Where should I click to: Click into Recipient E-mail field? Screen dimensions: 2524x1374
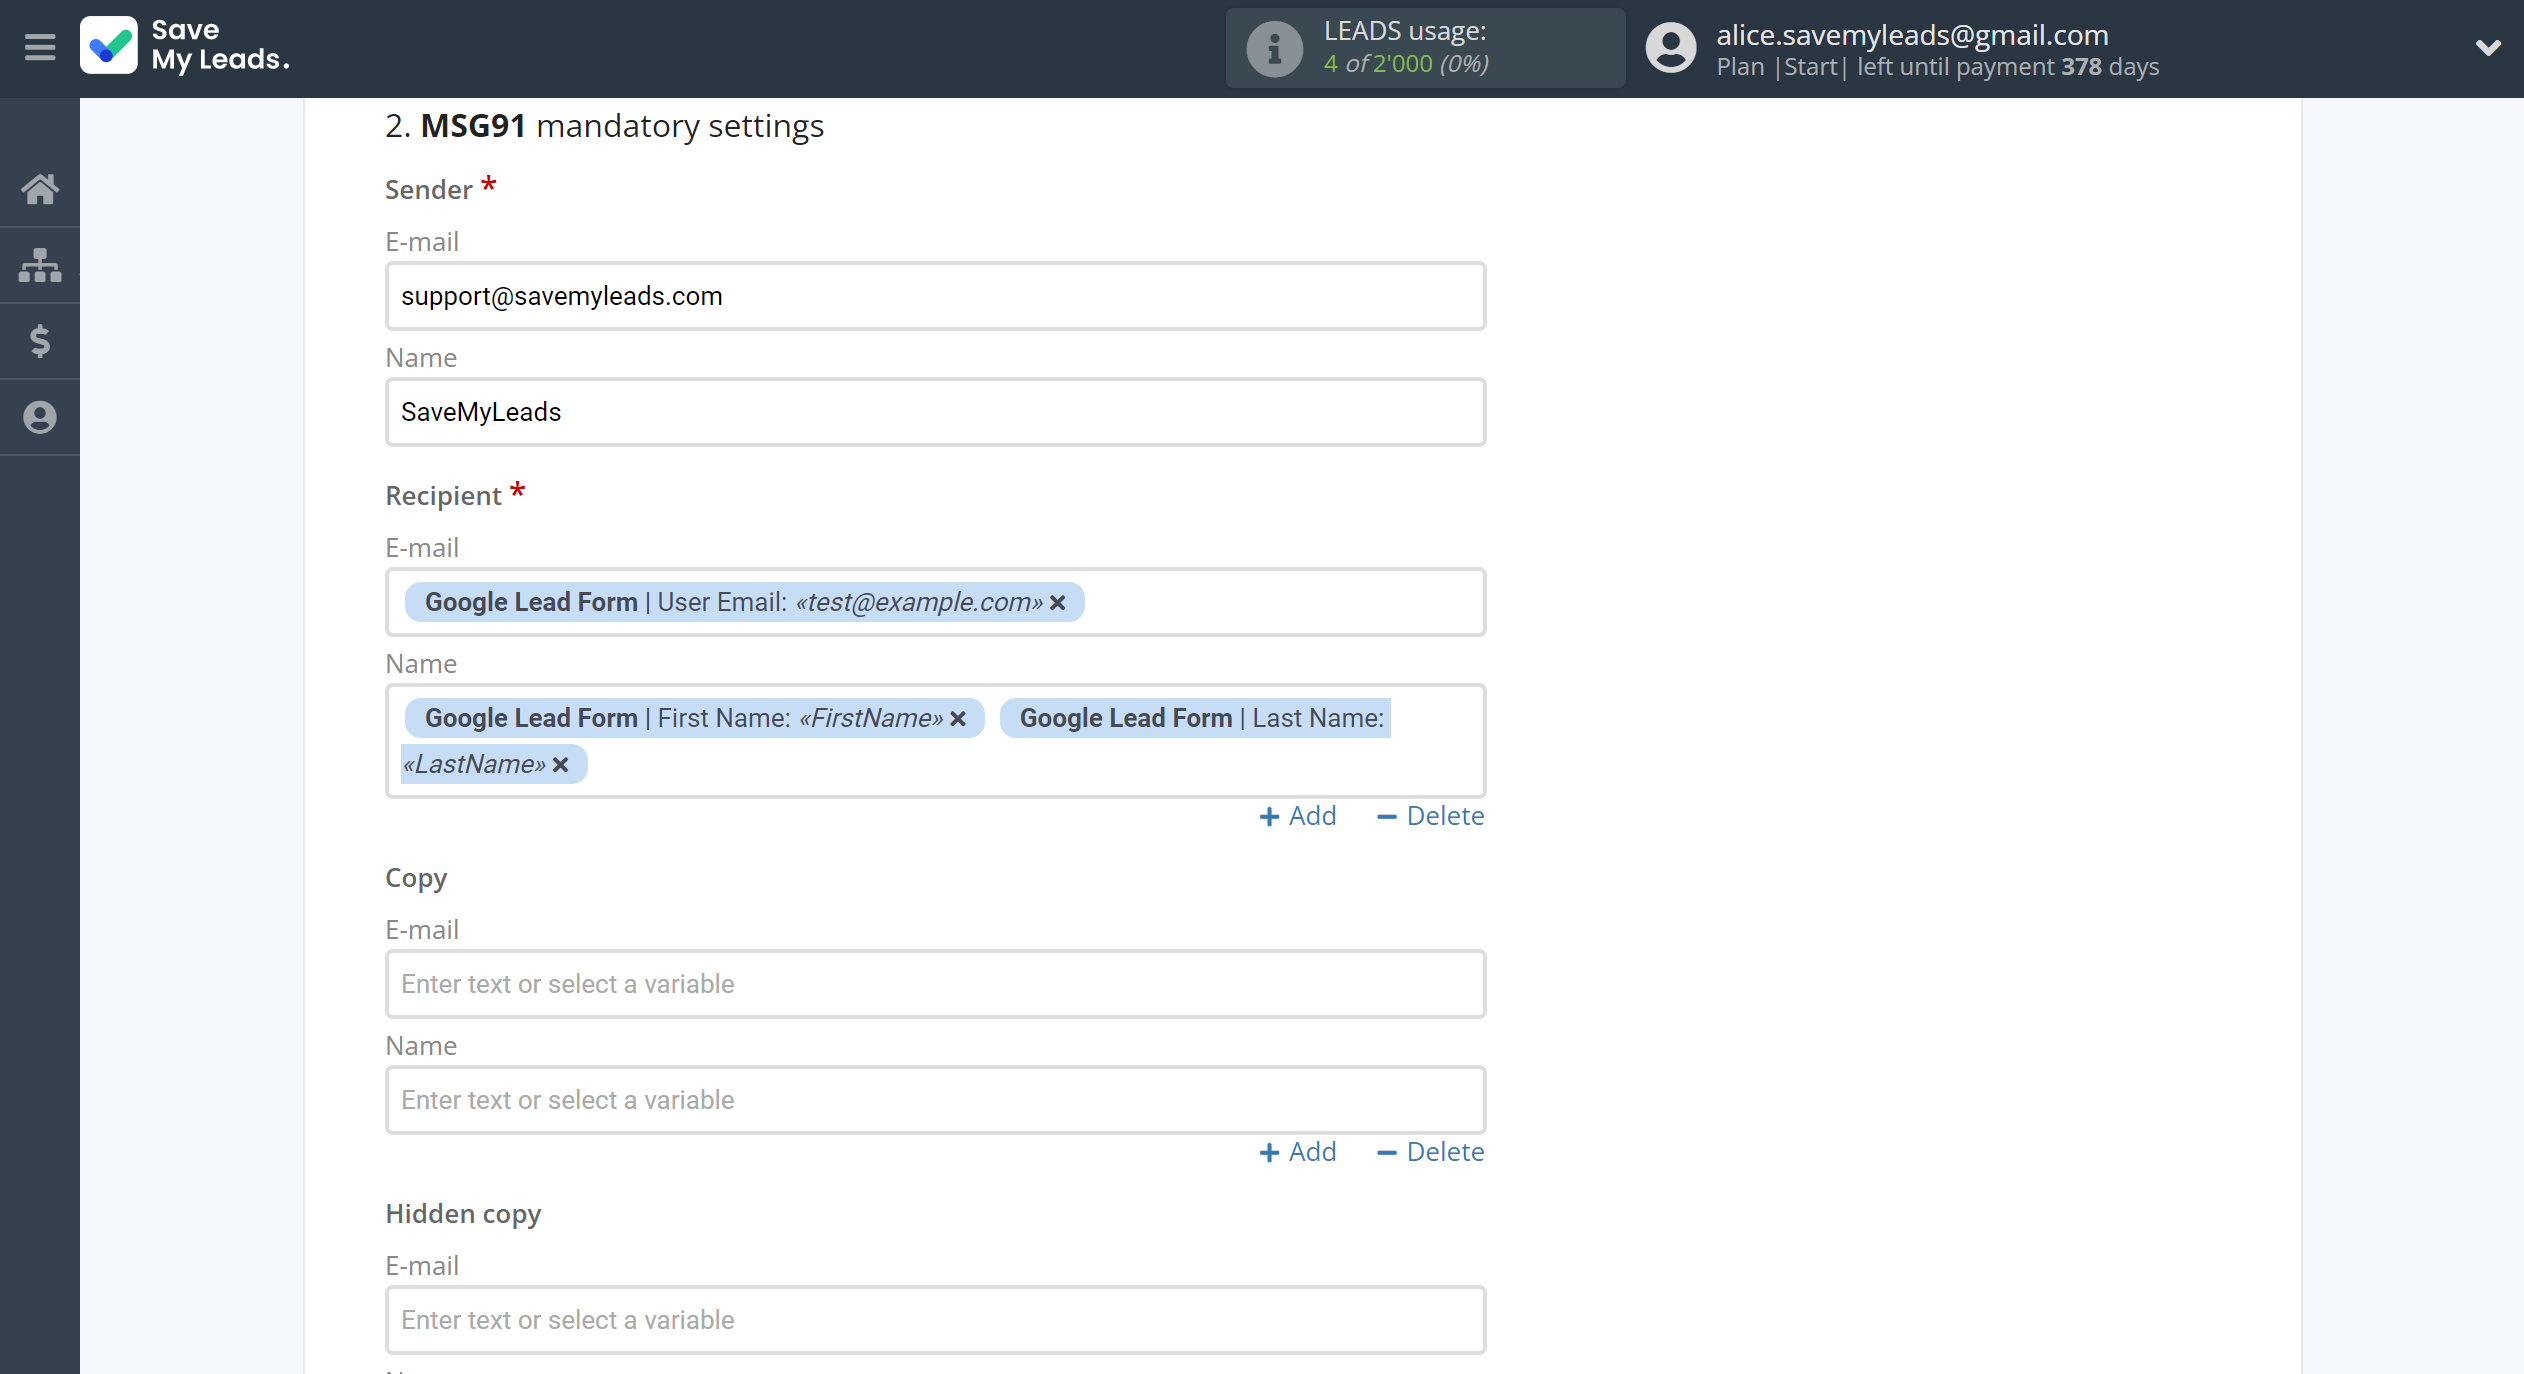936,602
